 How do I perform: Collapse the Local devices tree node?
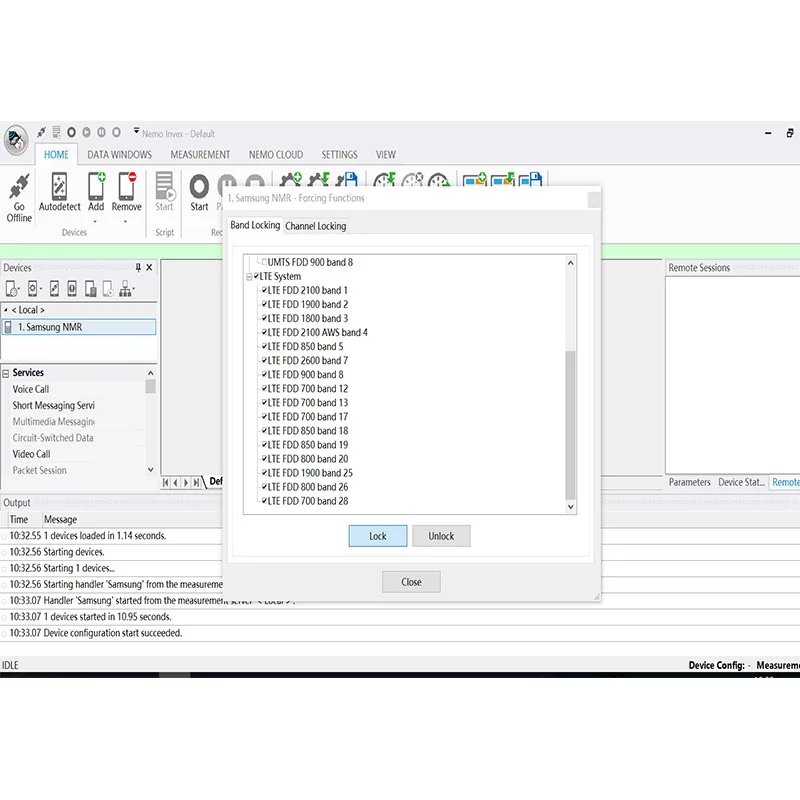(x=6, y=310)
